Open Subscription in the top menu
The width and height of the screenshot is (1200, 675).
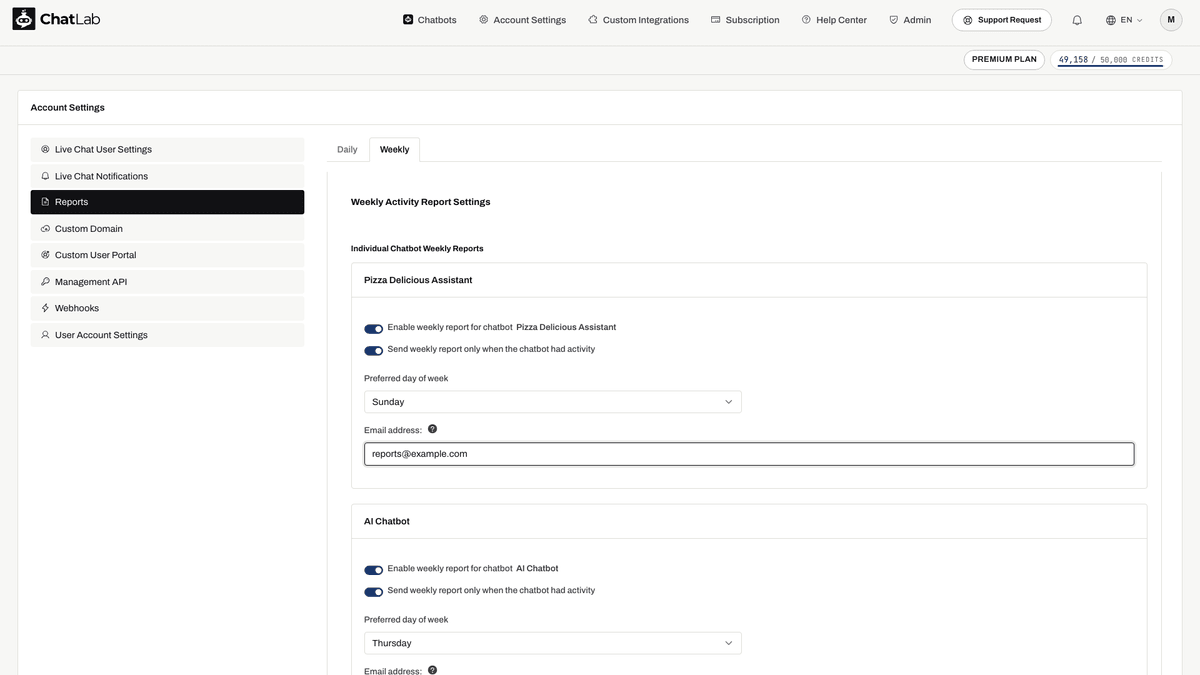click(745, 20)
